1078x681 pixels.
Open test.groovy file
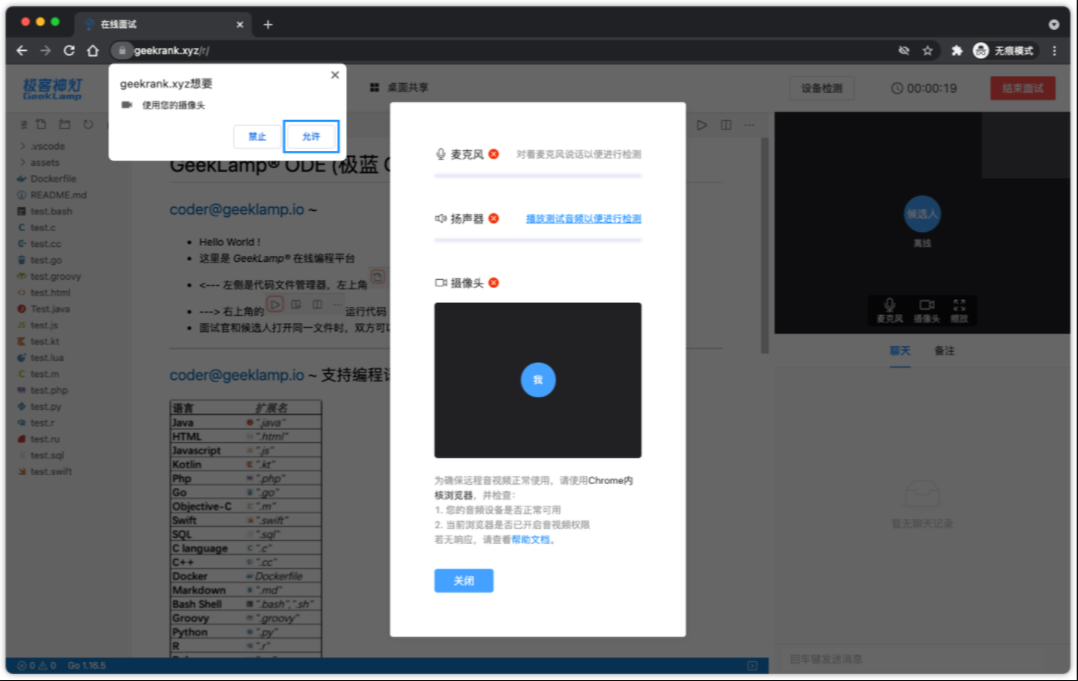55,276
